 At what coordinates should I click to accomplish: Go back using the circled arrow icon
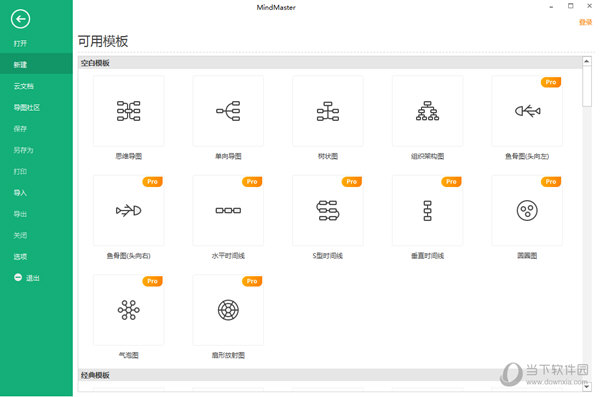(20, 19)
